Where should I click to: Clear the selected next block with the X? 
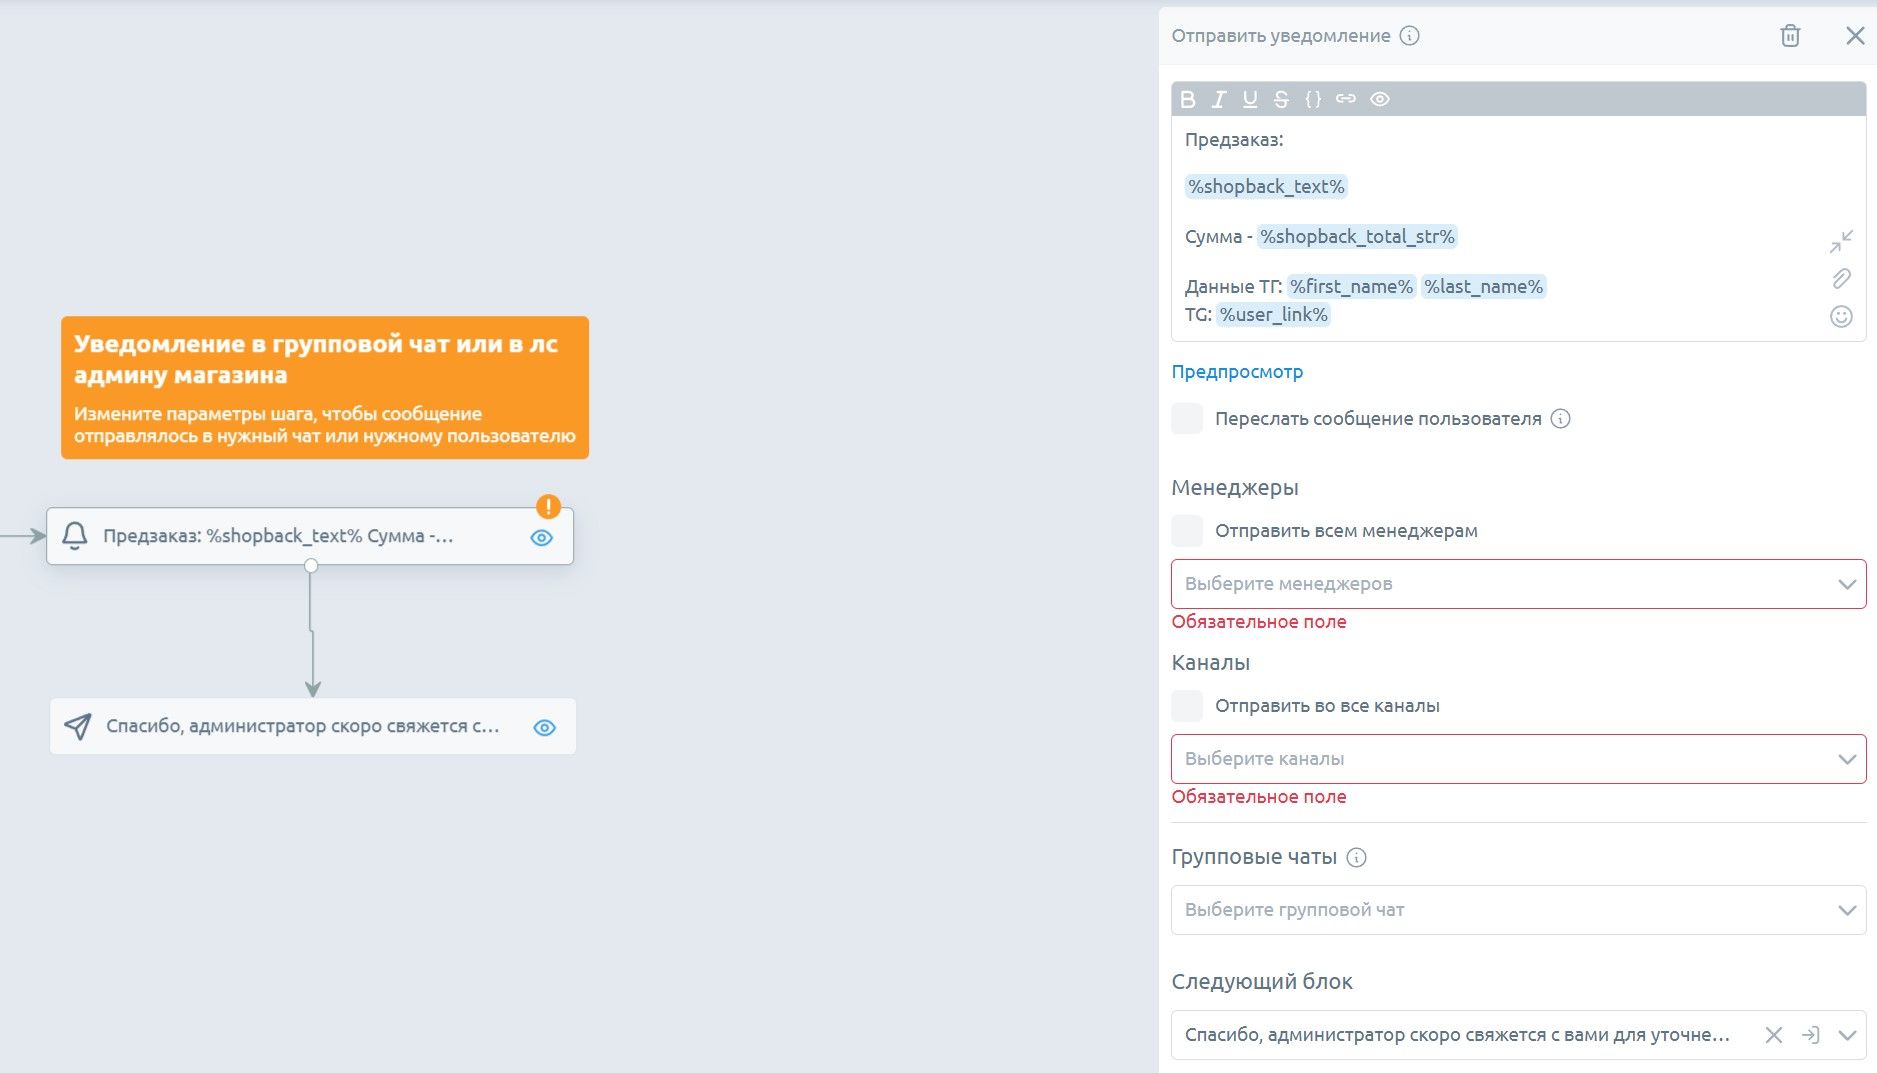pos(1773,1035)
